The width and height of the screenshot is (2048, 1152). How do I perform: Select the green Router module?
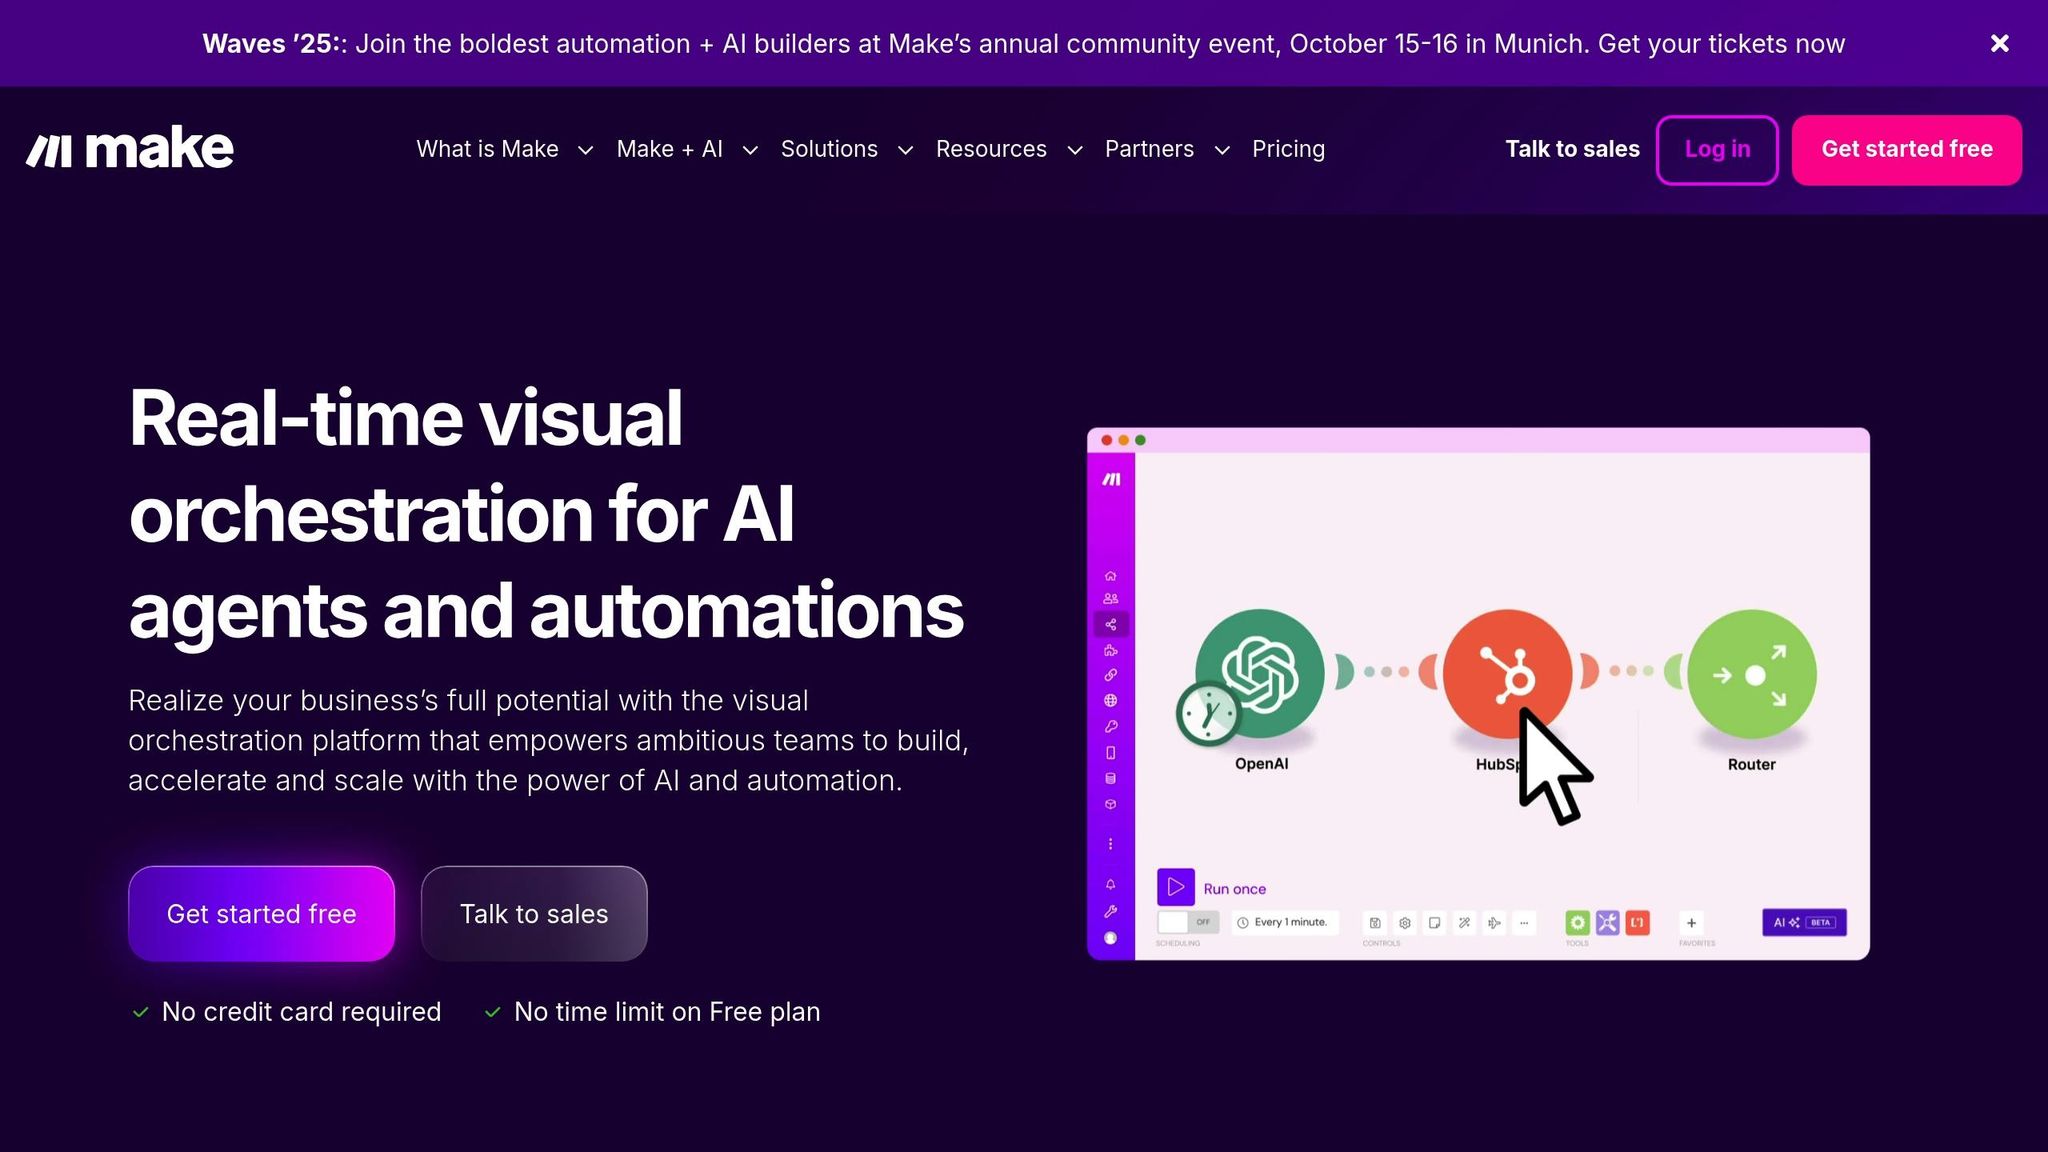coord(1751,674)
